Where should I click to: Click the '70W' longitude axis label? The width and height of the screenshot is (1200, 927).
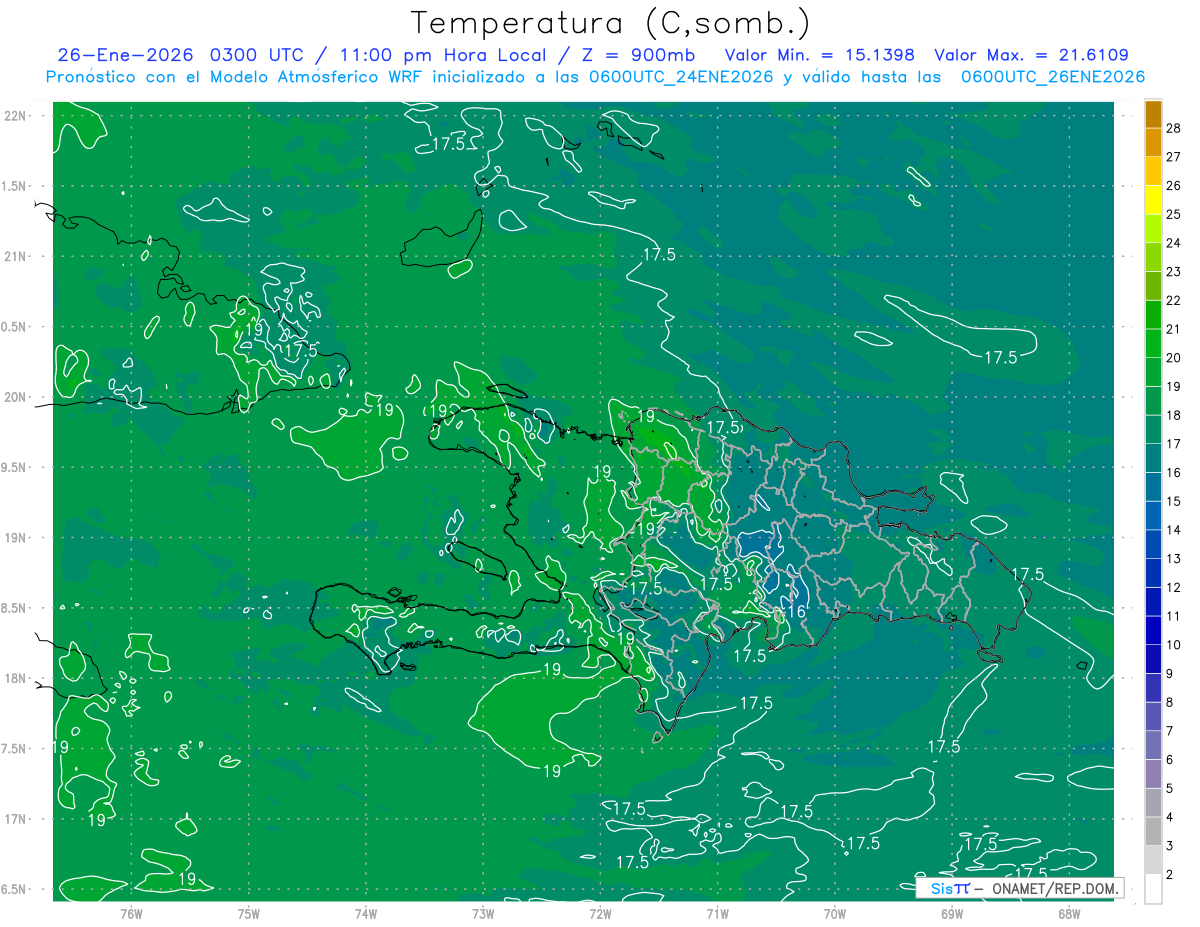coord(835,913)
